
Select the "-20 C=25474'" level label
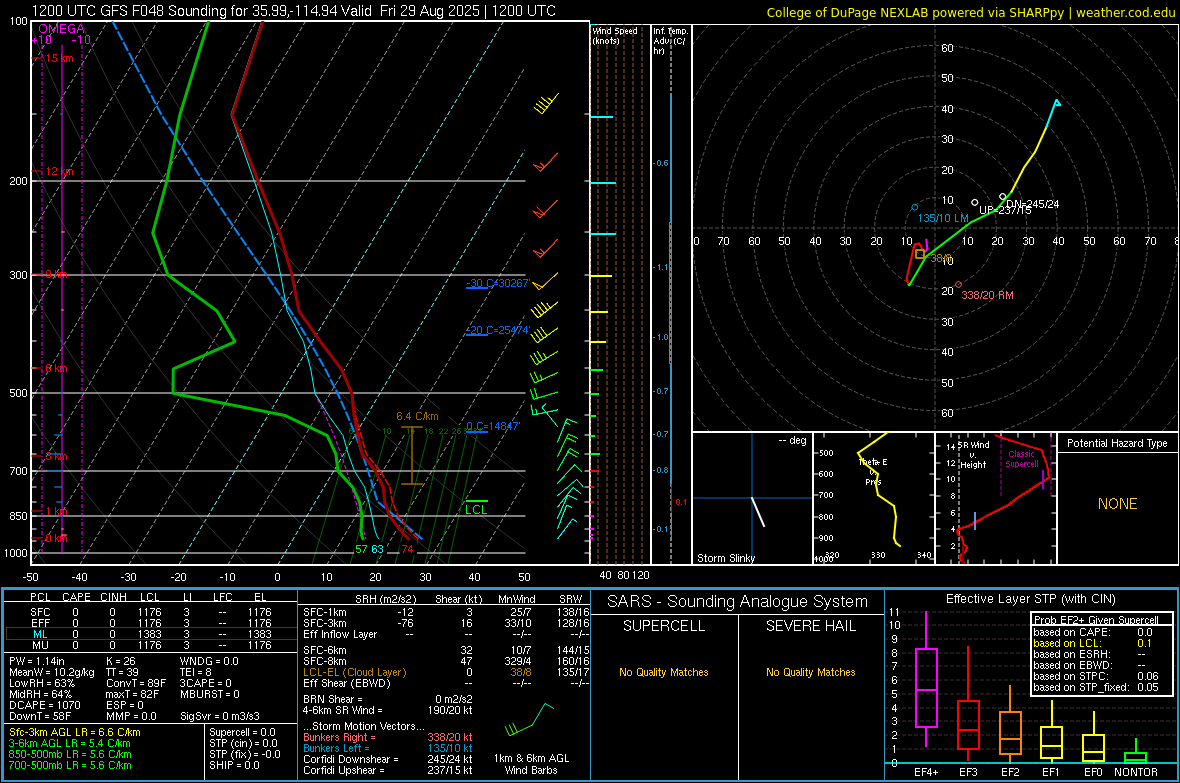click(497, 331)
